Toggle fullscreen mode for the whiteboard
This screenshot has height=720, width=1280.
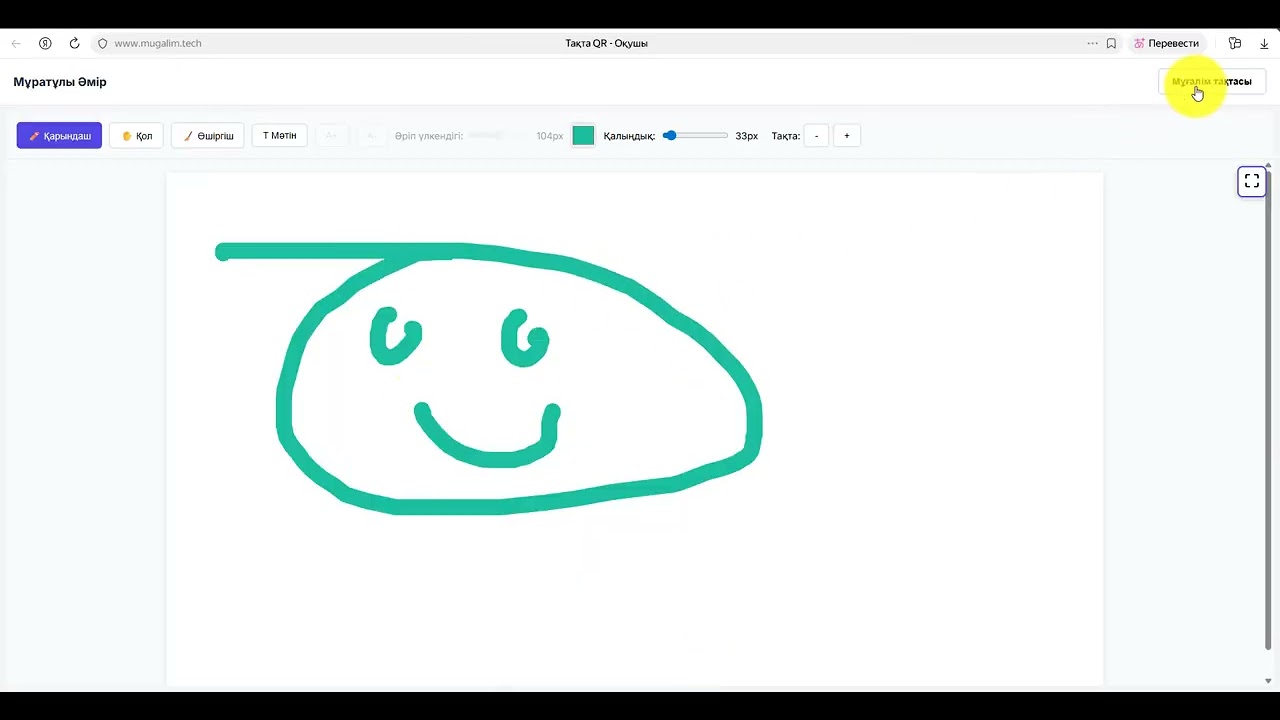tap(1251, 181)
